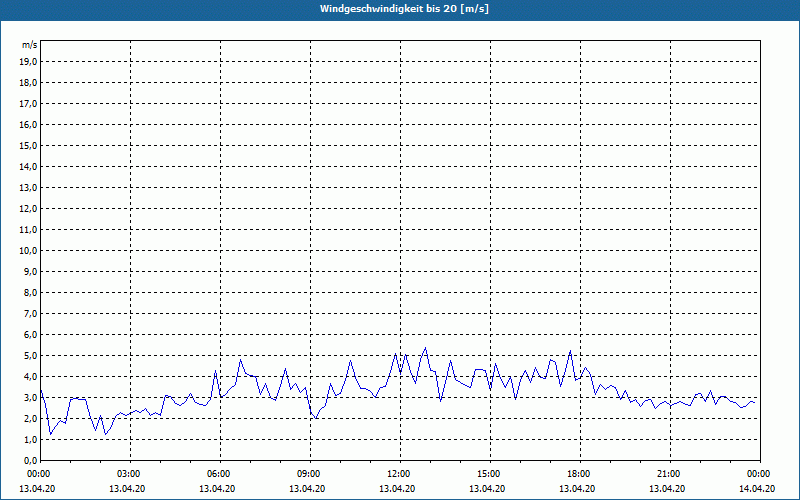Viewport: 800px width, 500px height.
Task: Click the 12:00 time axis label
Action: tap(399, 474)
